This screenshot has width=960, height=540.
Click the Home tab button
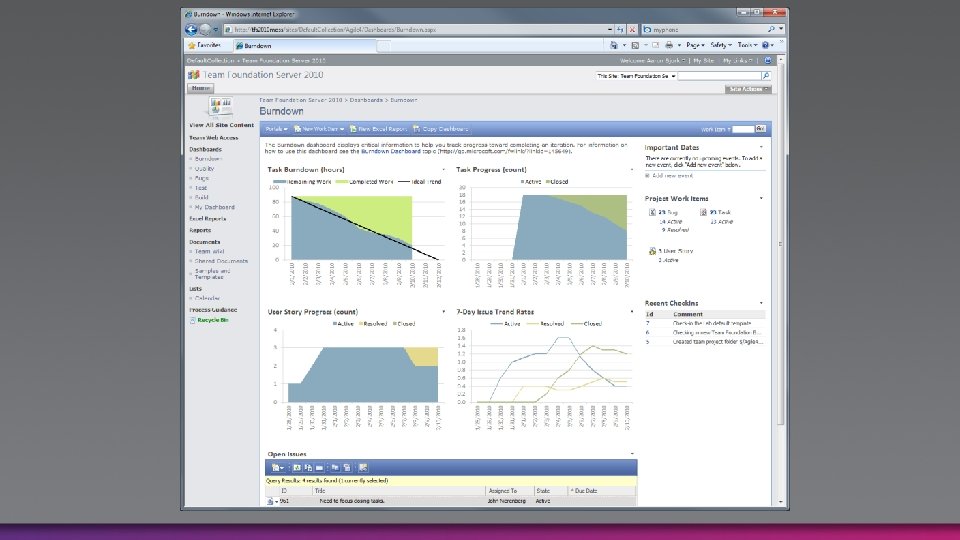pos(200,88)
